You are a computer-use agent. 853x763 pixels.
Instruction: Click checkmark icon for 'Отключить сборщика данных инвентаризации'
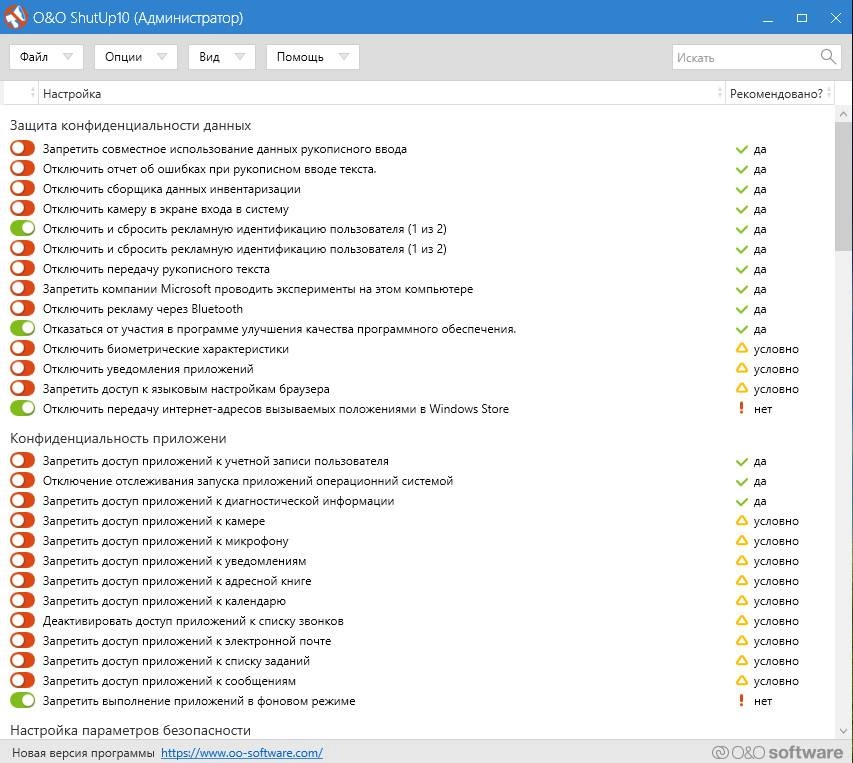coord(741,189)
